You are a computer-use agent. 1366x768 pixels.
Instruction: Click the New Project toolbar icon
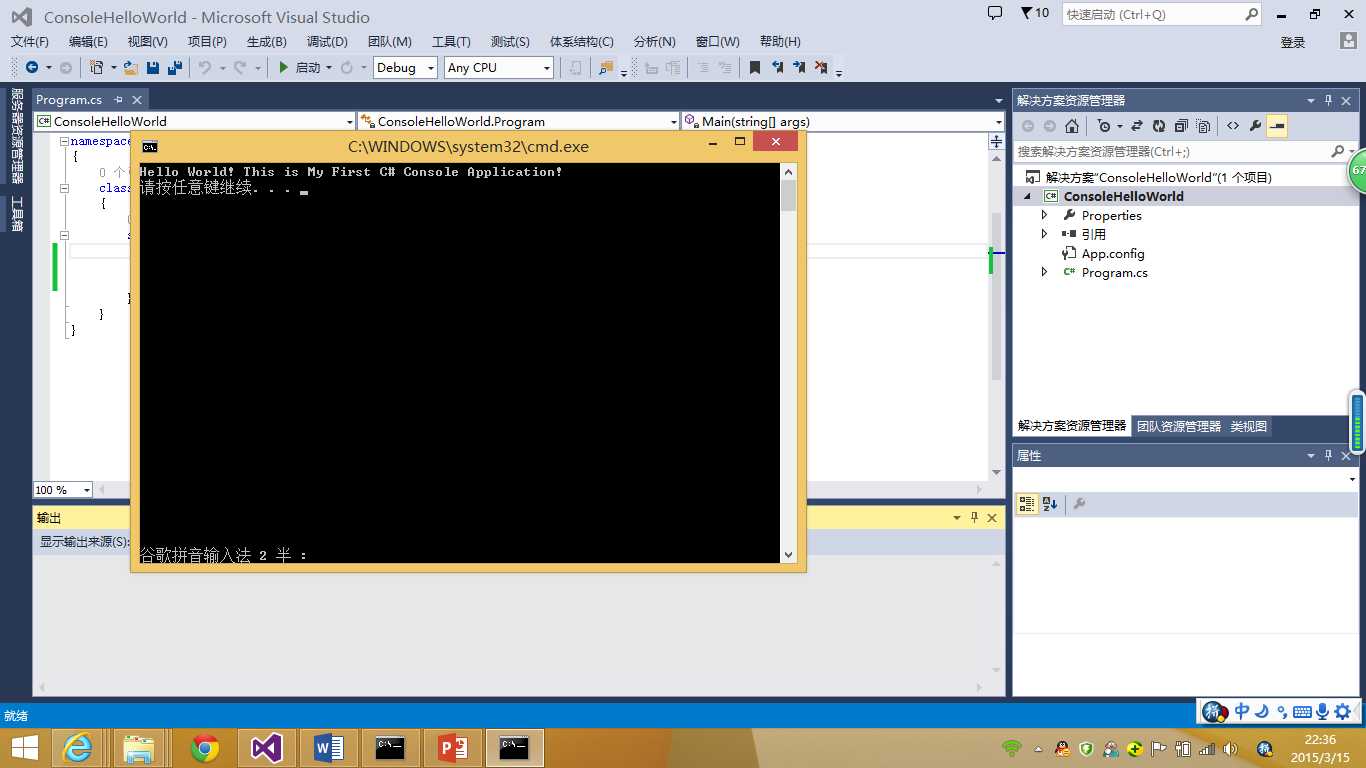97,67
